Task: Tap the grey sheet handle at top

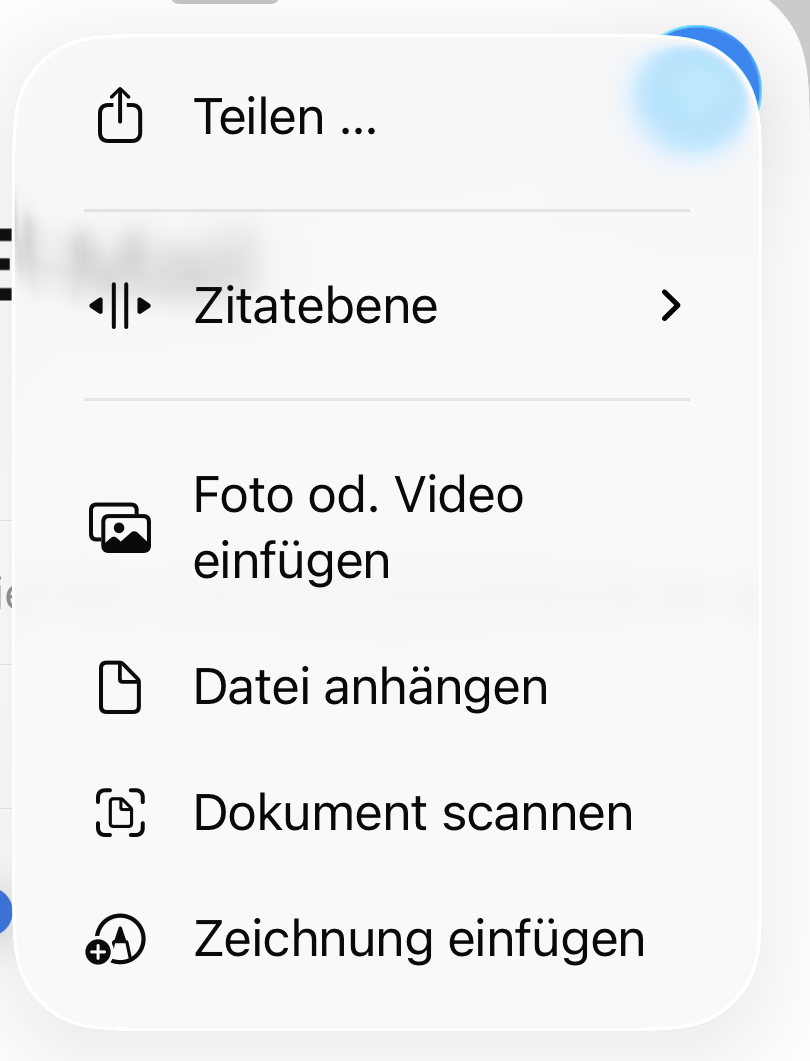Action: coord(225,3)
